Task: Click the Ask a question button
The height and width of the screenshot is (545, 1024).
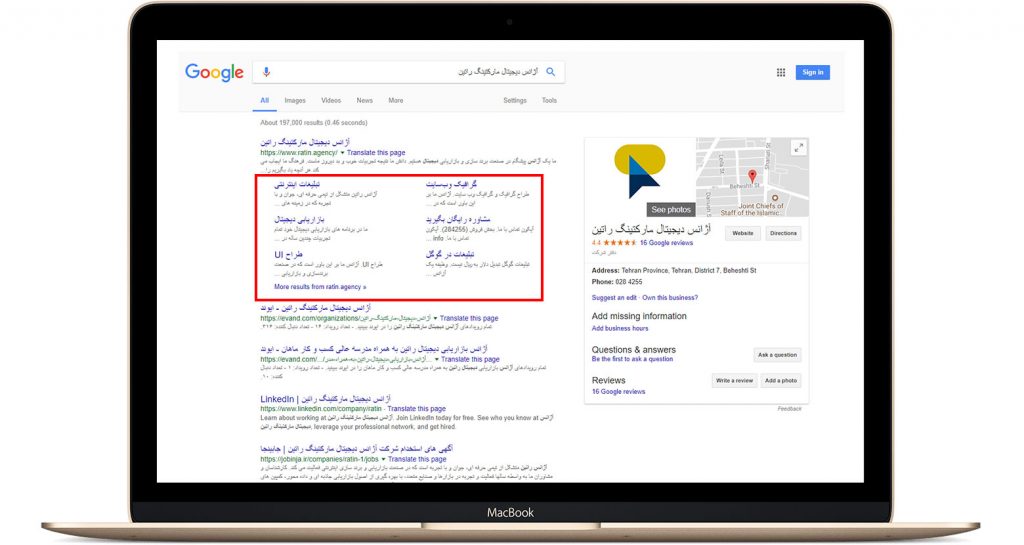Action: (777, 355)
